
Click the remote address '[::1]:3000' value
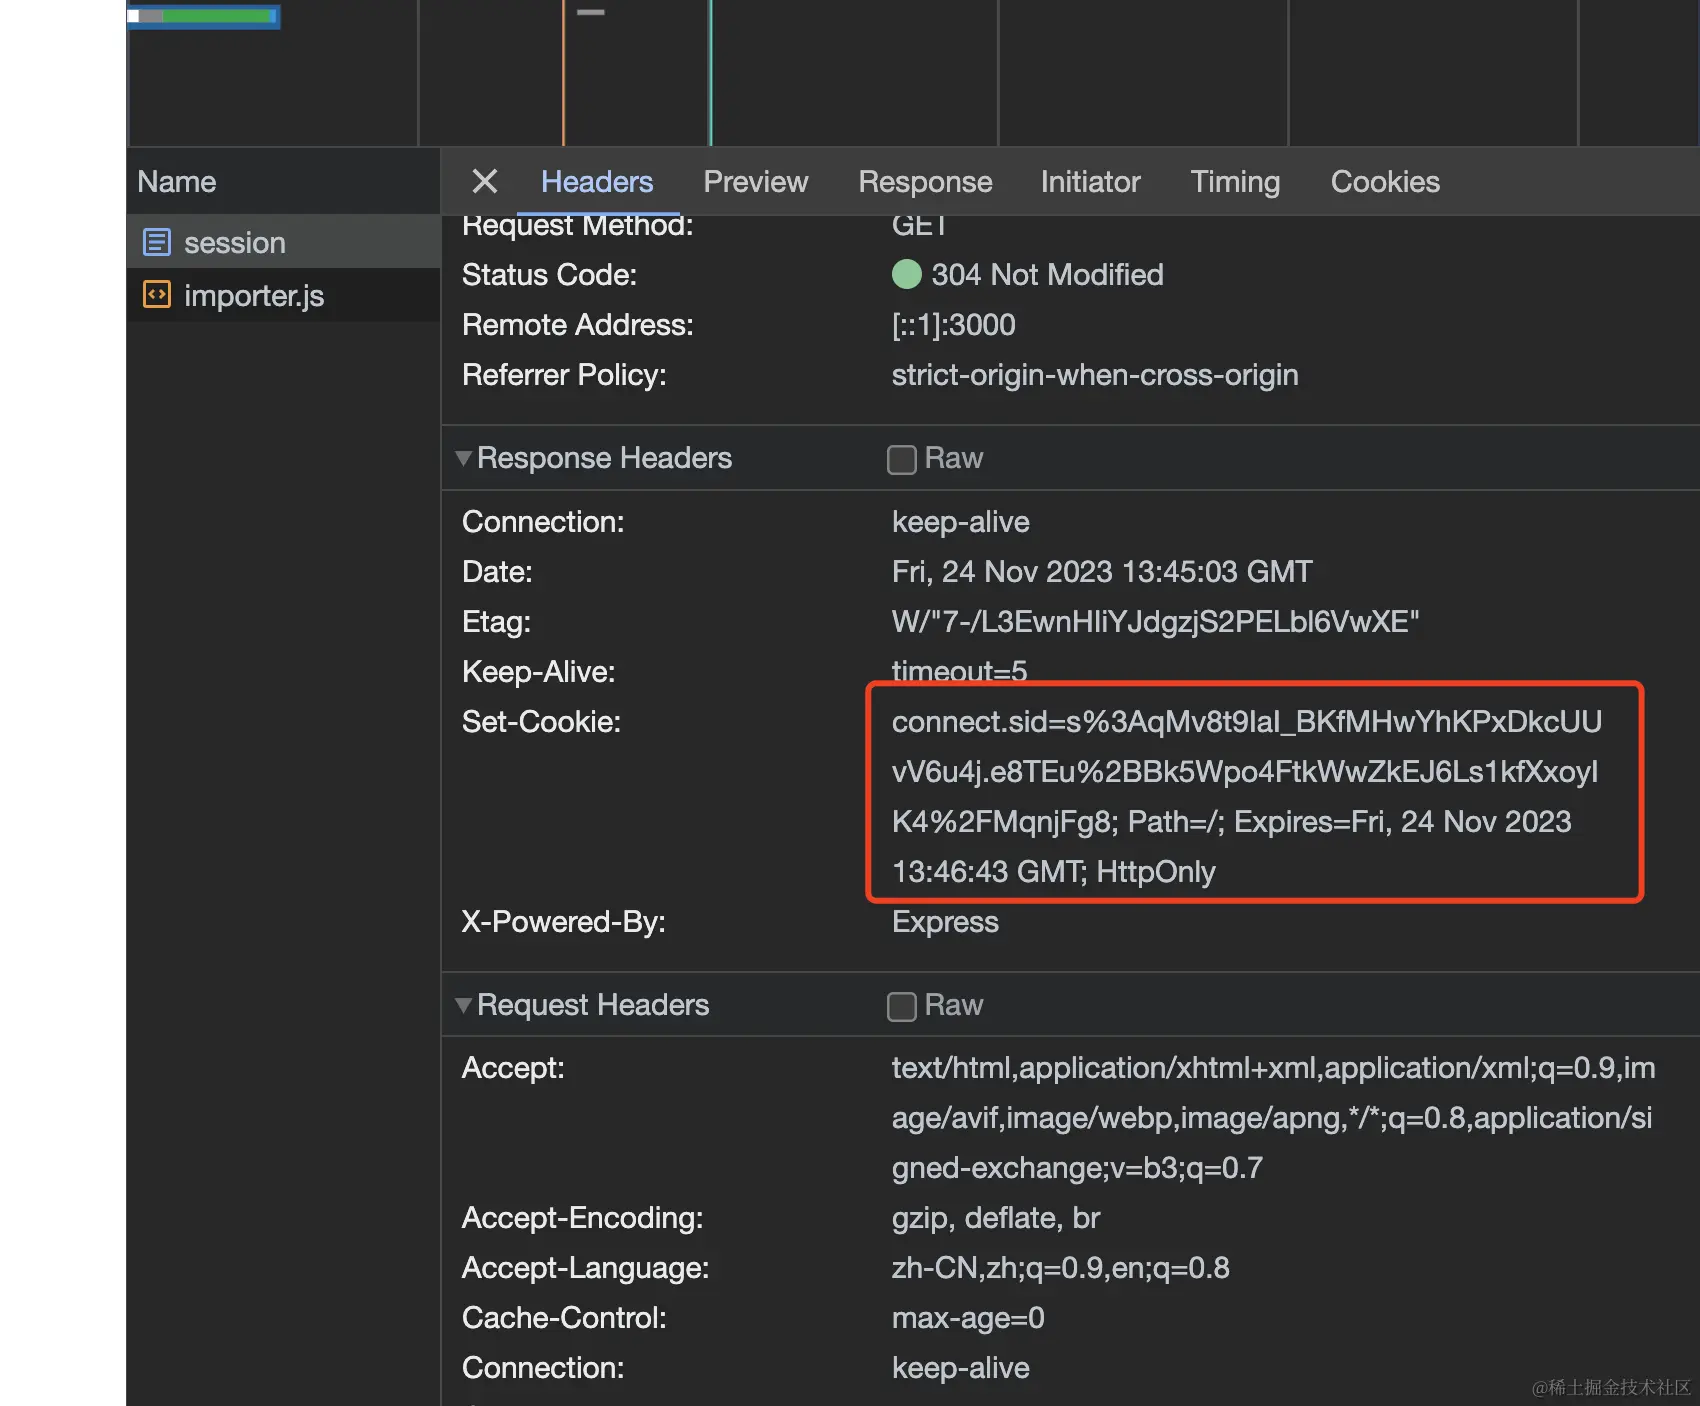pos(953,324)
